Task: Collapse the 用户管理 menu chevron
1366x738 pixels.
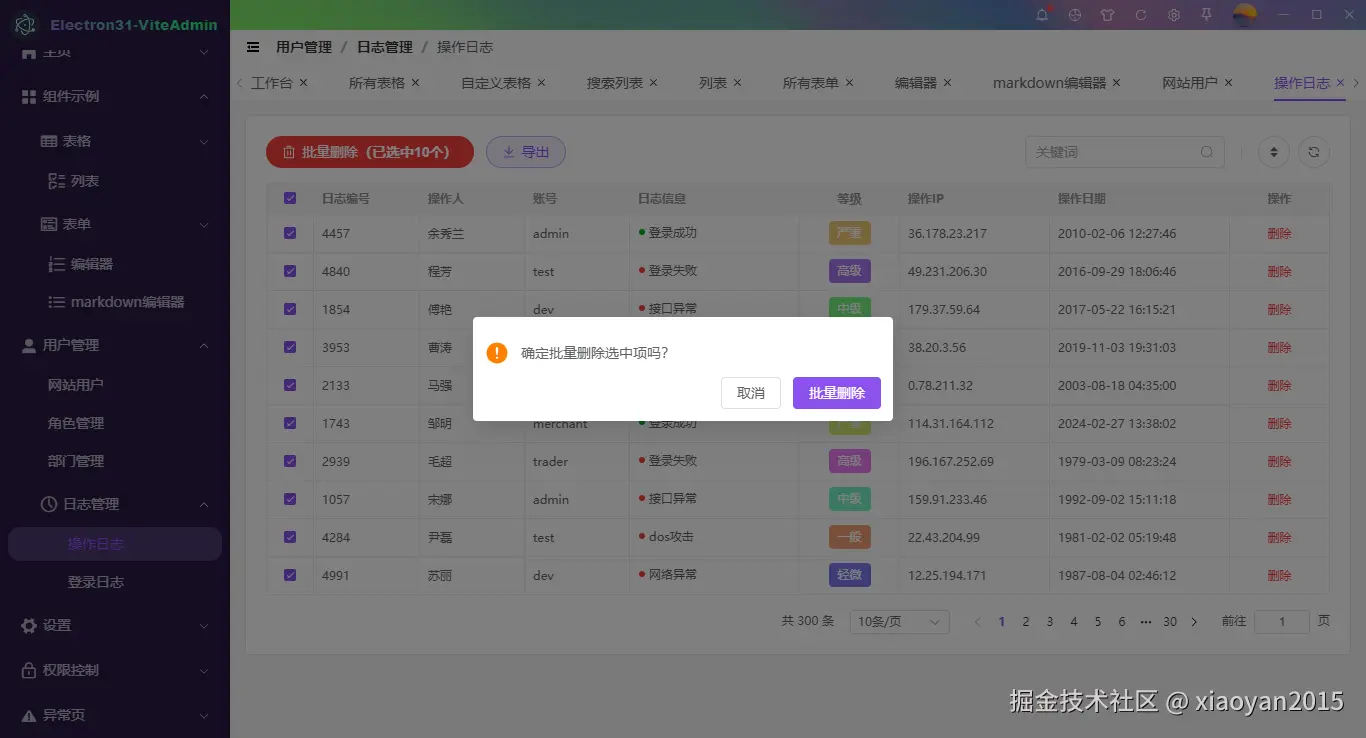Action: coord(204,346)
